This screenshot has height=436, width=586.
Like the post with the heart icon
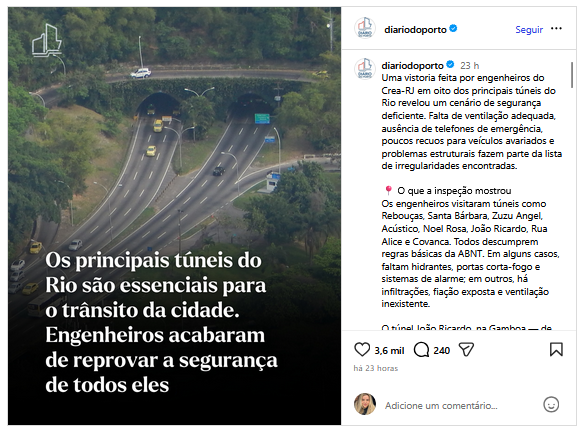(361, 350)
